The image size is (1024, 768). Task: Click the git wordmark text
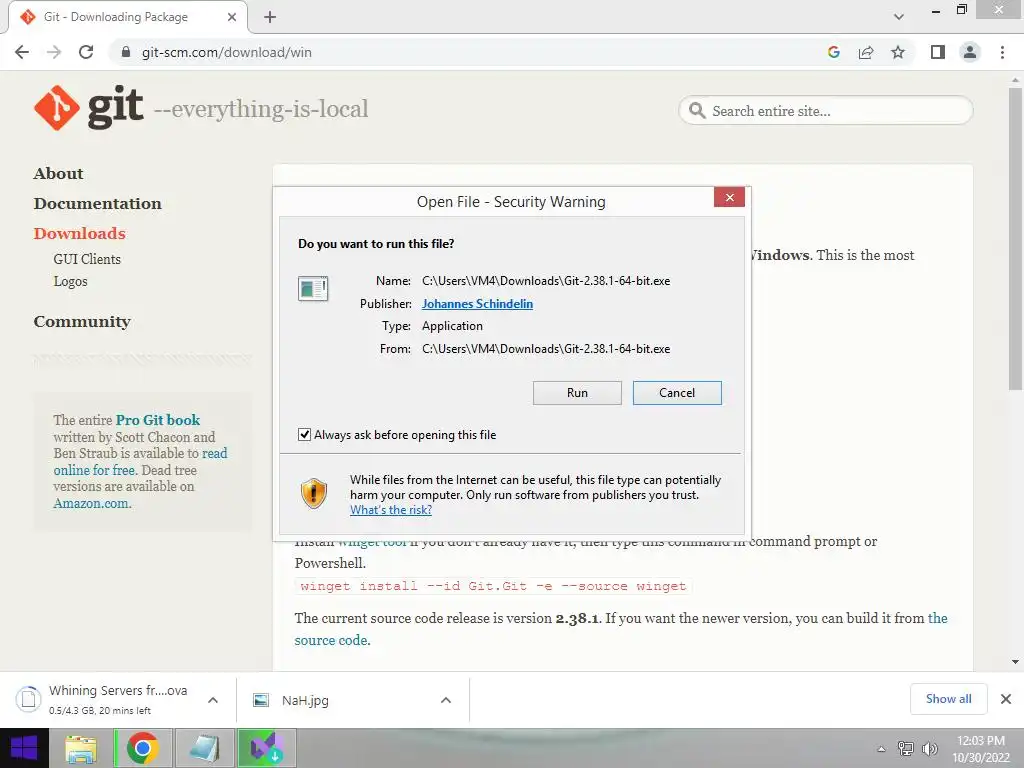(116, 106)
